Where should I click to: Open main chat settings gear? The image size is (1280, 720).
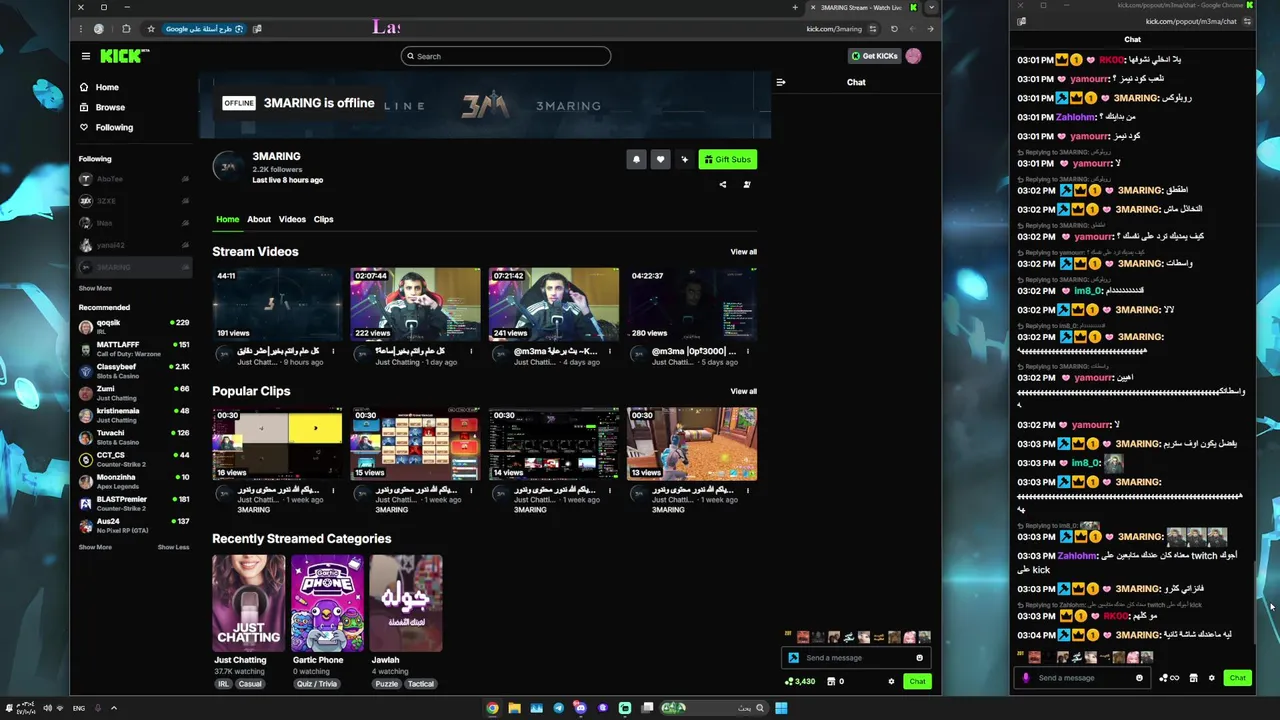[x=891, y=681]
